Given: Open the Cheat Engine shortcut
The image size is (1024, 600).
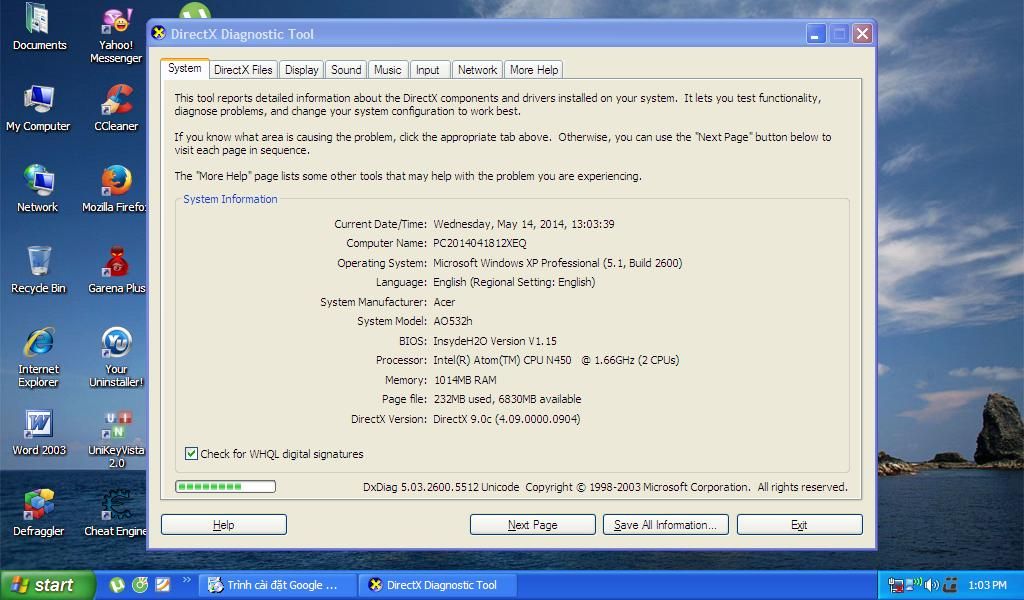Looking at the screenshot, I should pos(116,507).
